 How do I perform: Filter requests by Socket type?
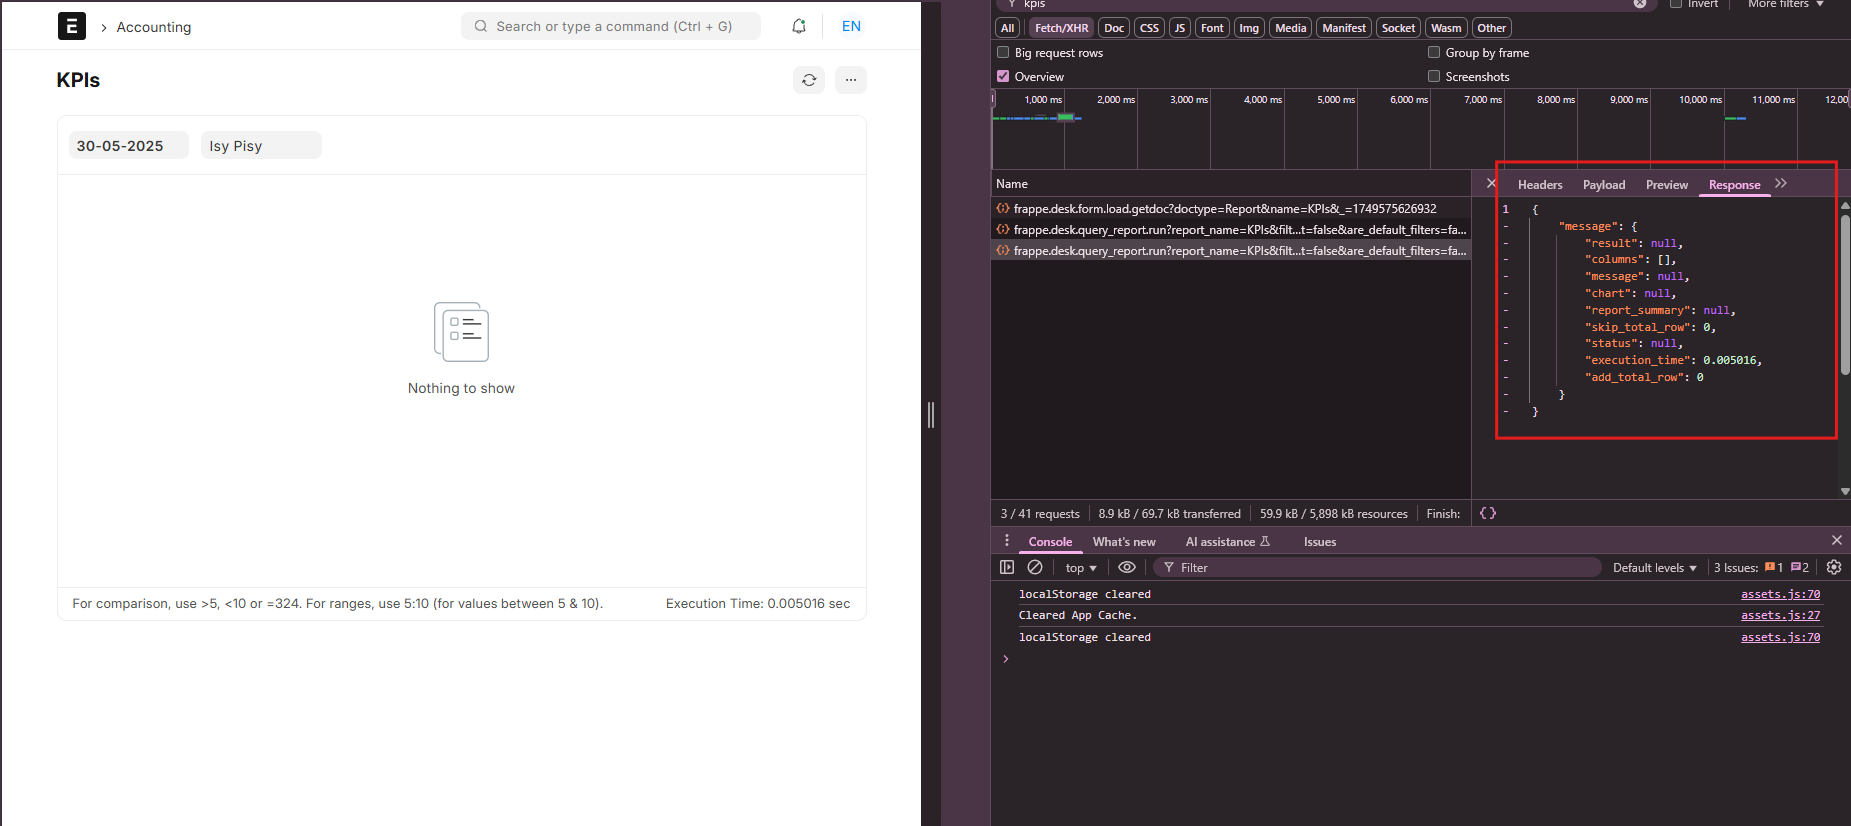[1398, 28]
